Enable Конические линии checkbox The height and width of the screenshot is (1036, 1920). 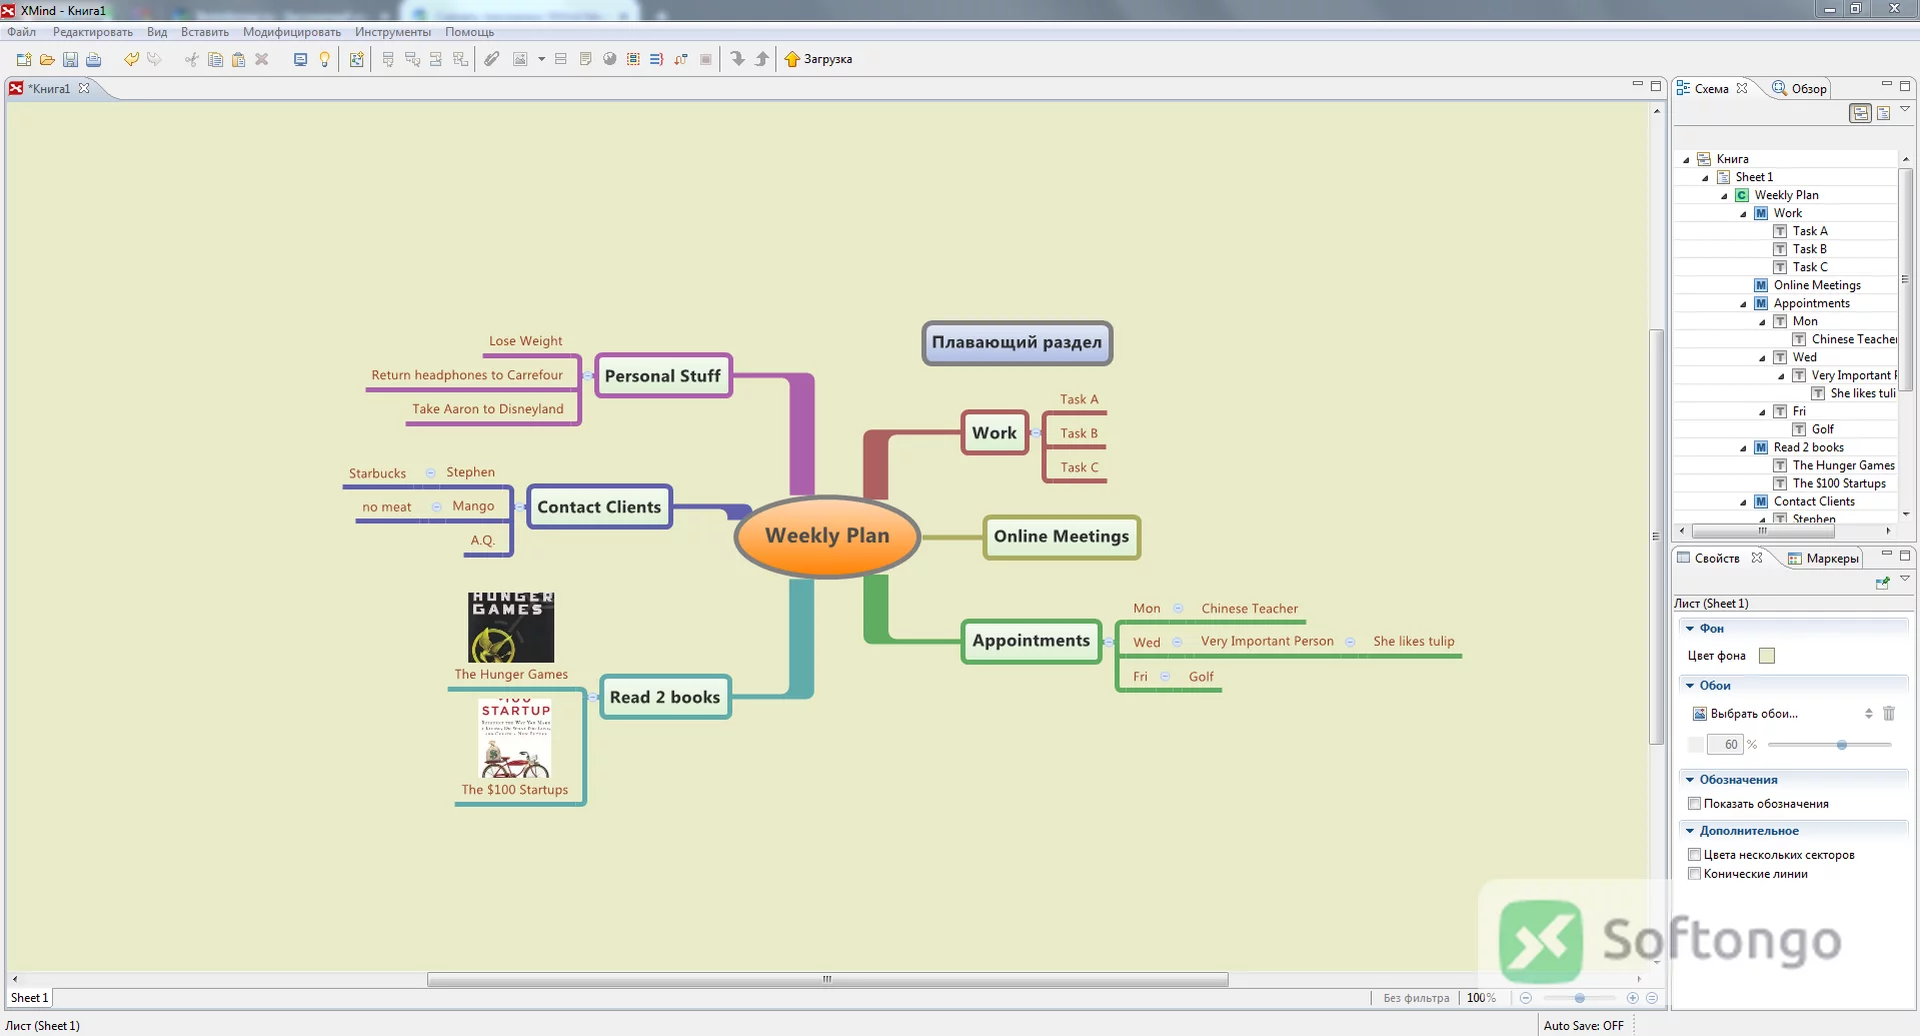(x=1694, y=874)
